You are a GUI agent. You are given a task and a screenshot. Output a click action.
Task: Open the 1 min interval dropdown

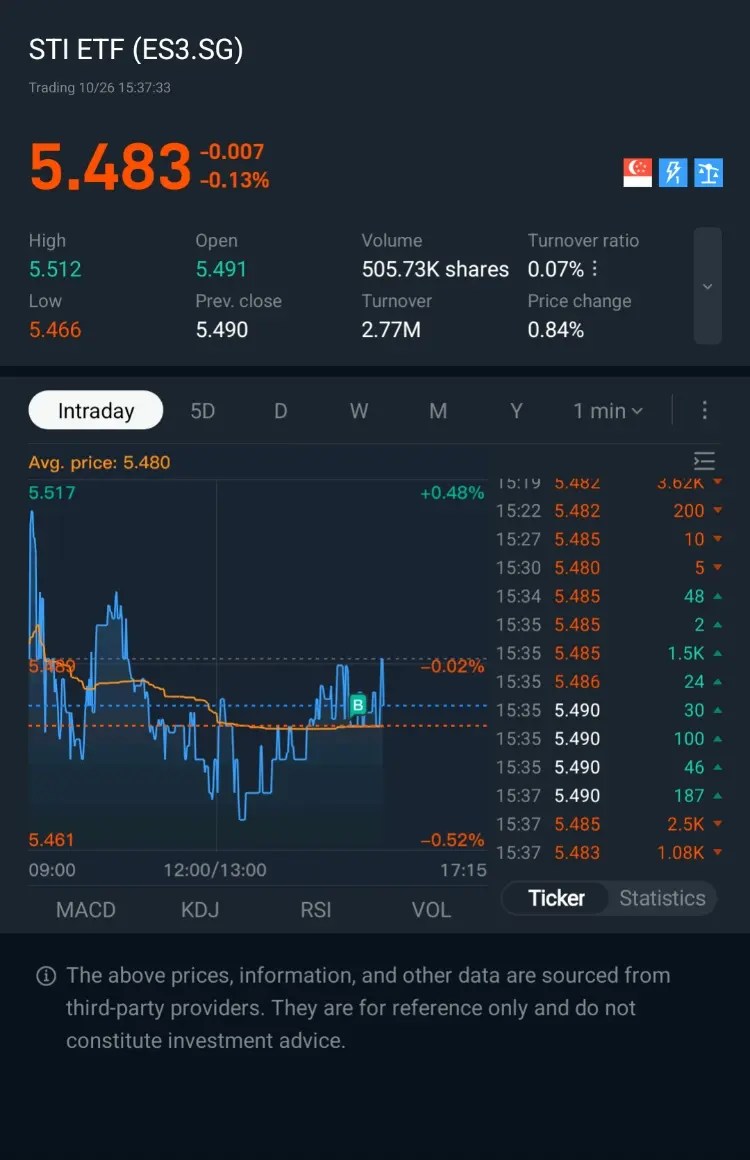(x=608, y=411)
